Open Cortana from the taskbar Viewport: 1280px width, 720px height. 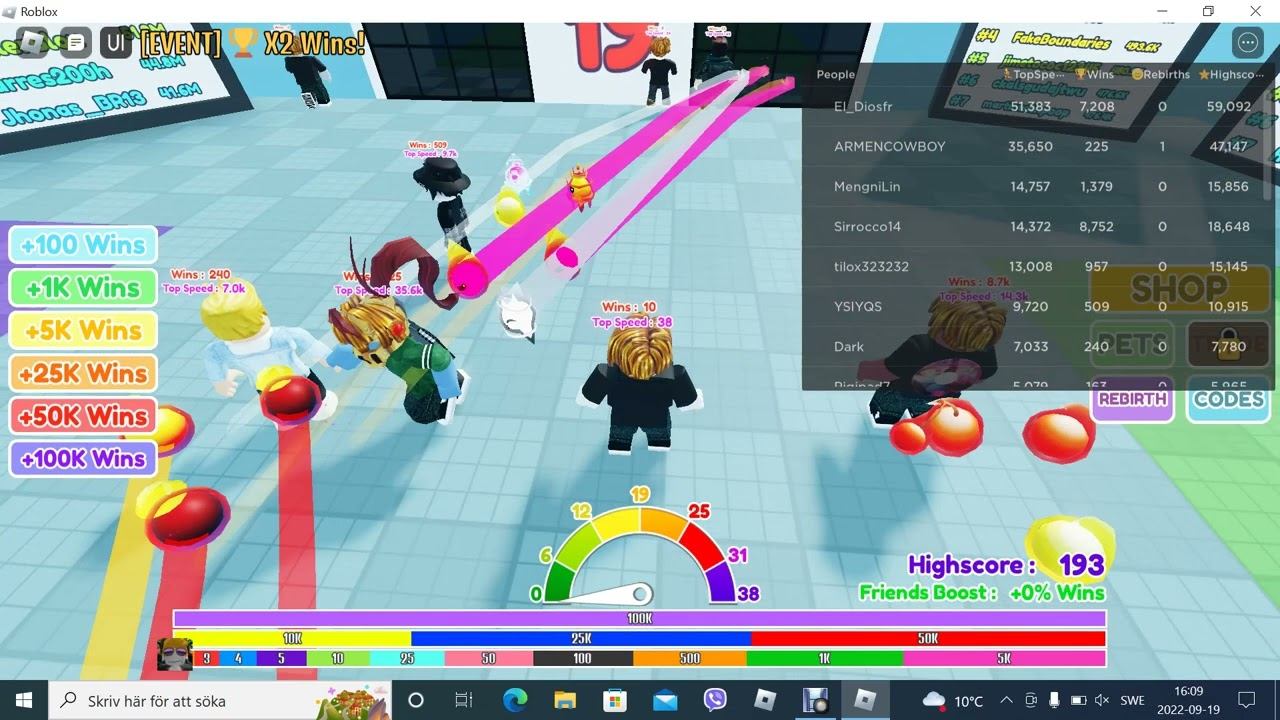[x=416, y=700]
